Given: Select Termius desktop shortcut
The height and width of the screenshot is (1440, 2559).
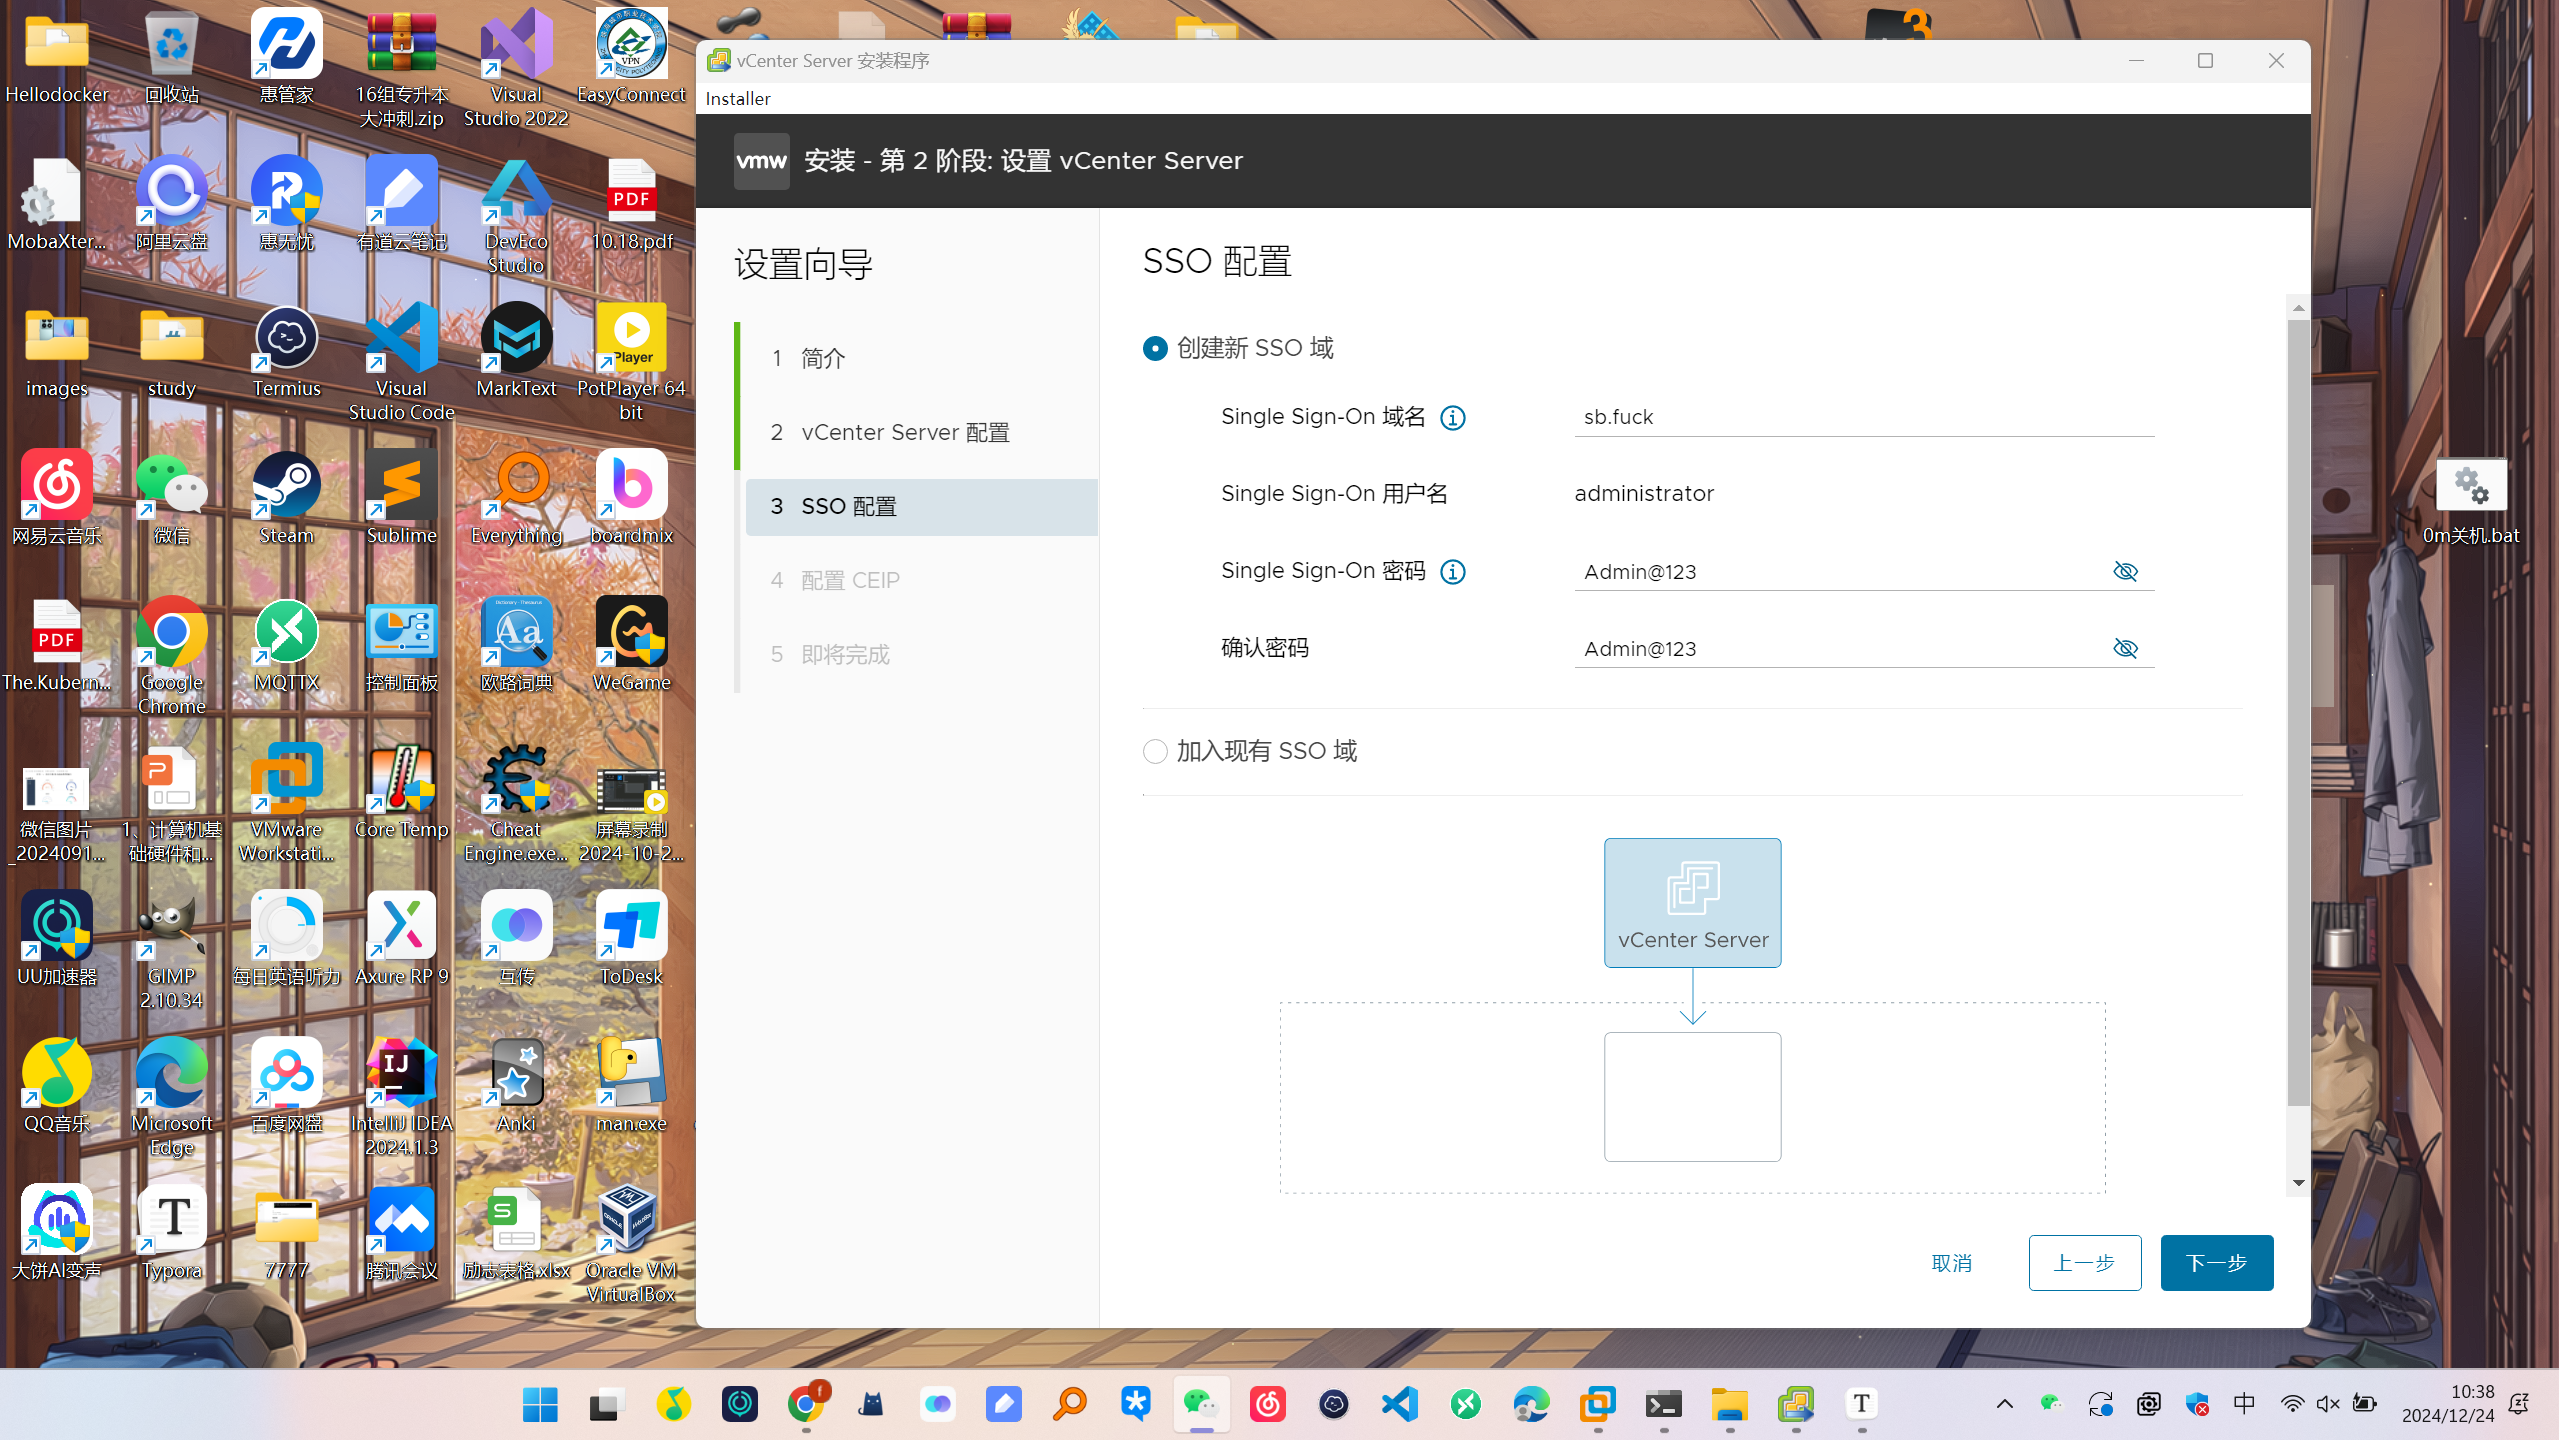Looking at the screenshot, I should pos(286,351).
